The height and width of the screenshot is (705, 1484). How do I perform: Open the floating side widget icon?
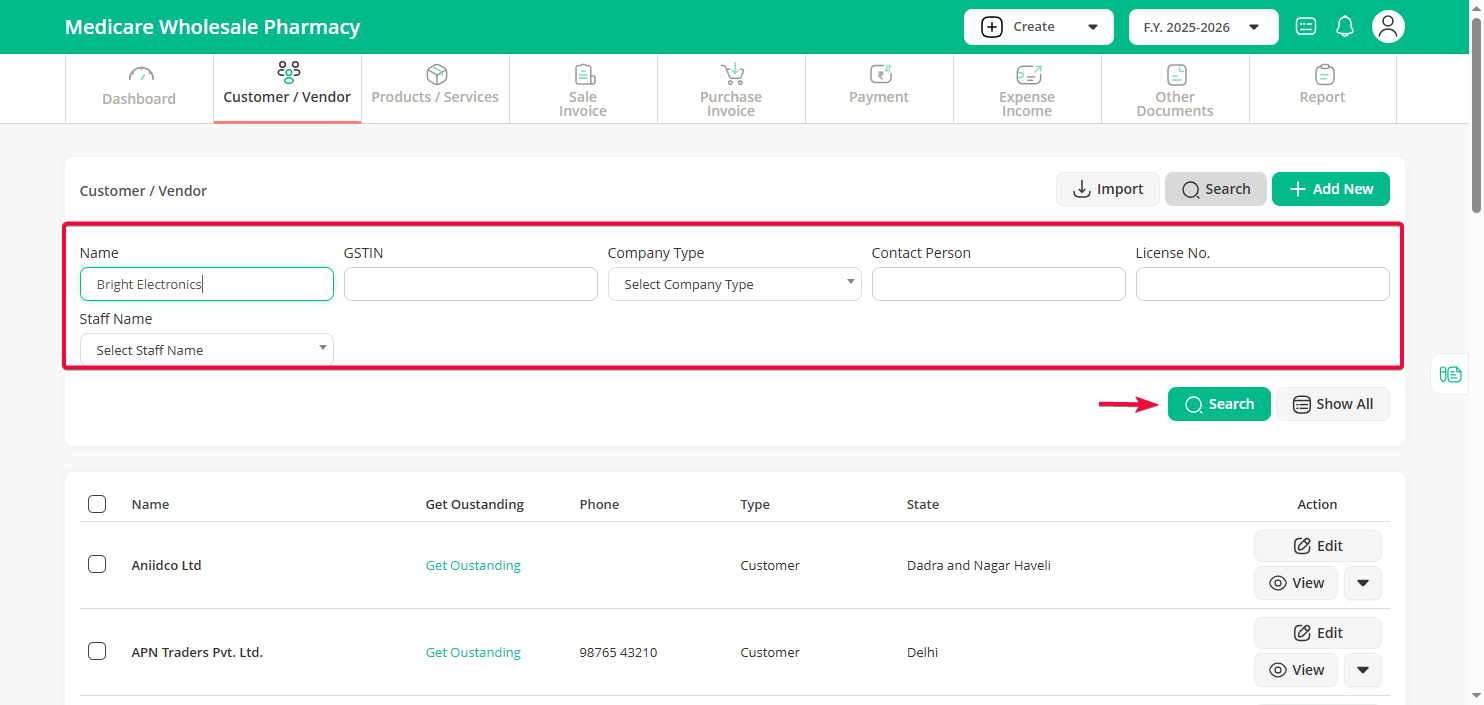1450,374
